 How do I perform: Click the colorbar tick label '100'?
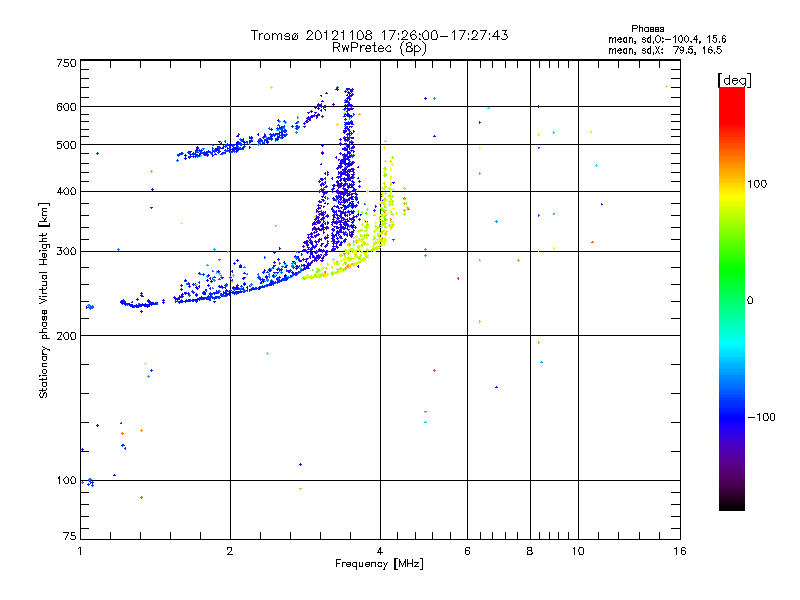point(757,184)
